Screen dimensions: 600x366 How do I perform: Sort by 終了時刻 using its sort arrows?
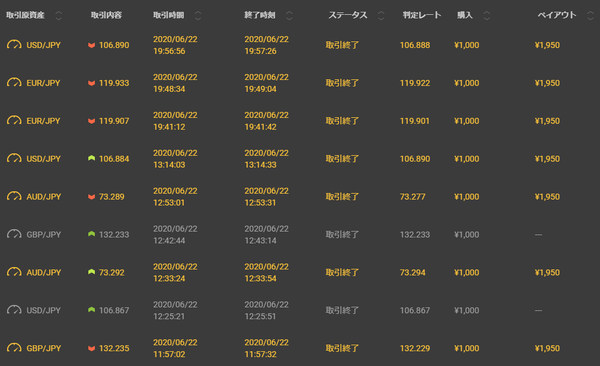289,15
